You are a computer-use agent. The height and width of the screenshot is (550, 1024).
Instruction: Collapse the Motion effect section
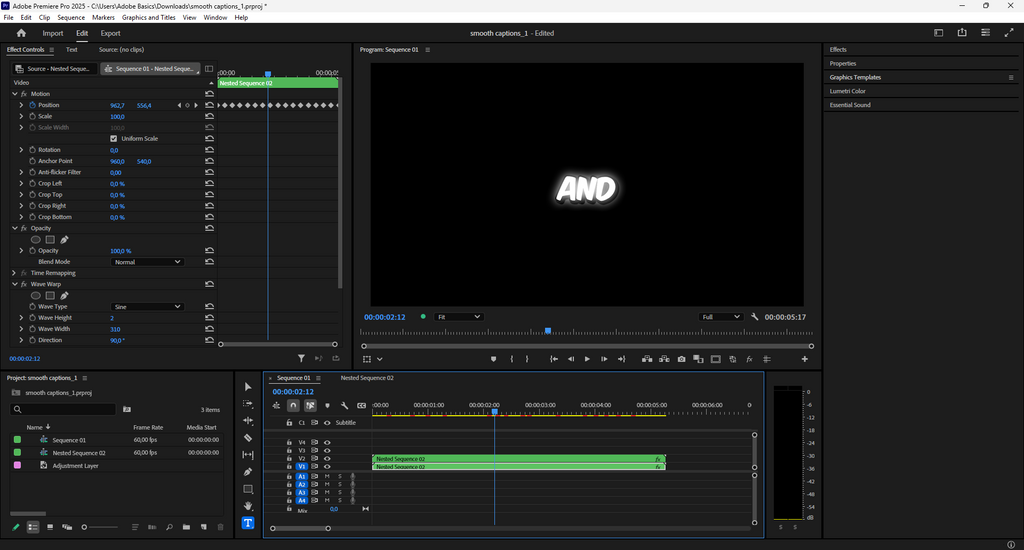coord(15,94)
